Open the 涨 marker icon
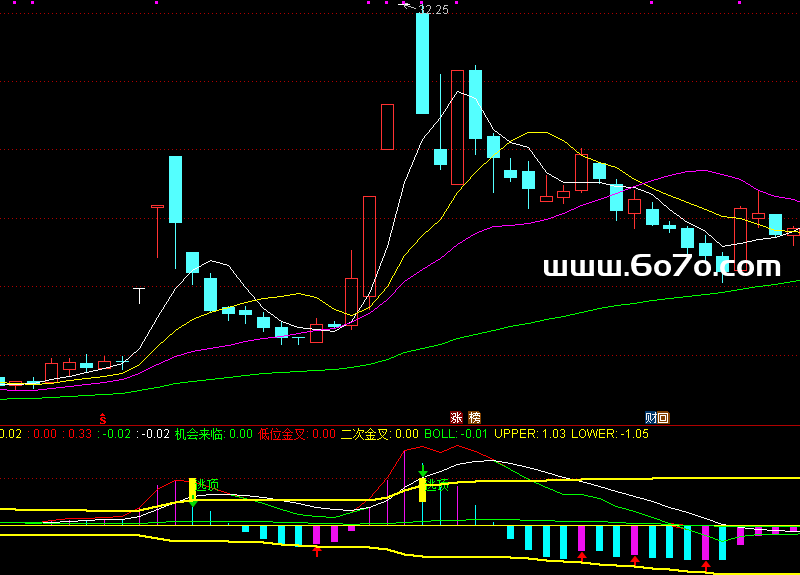Image resolution: width=800 pixels, height=575 pixels. click(x=456, y=417)
